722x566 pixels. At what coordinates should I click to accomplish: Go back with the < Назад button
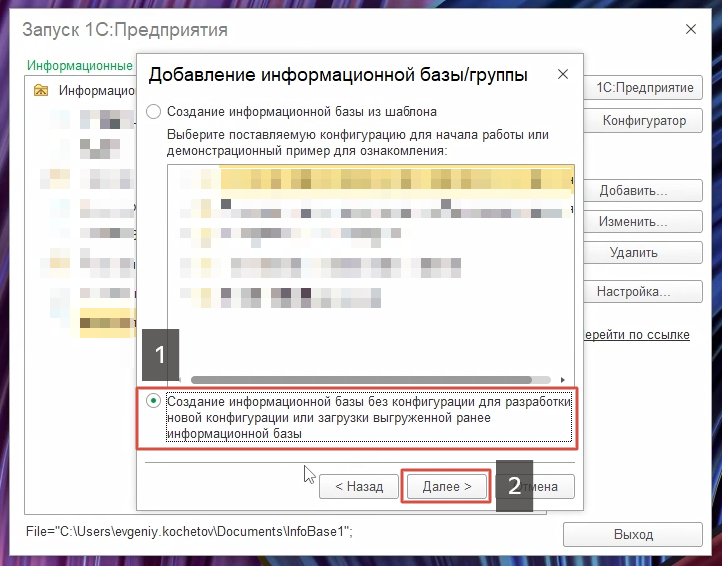(358, 487)
